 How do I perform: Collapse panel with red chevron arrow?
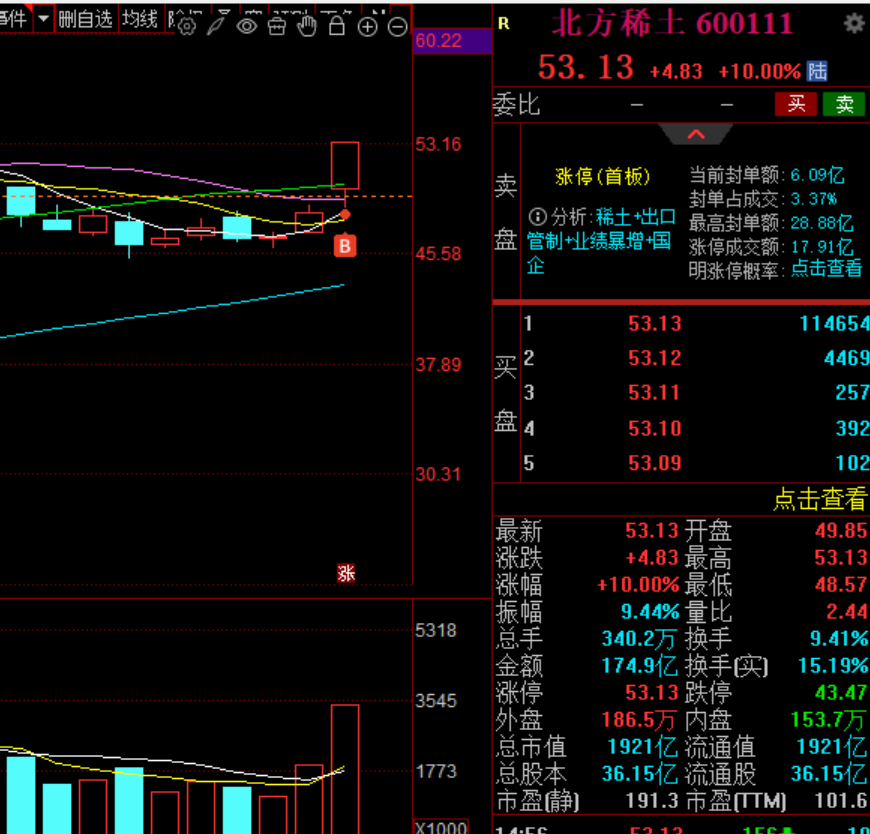click(696, 134)
